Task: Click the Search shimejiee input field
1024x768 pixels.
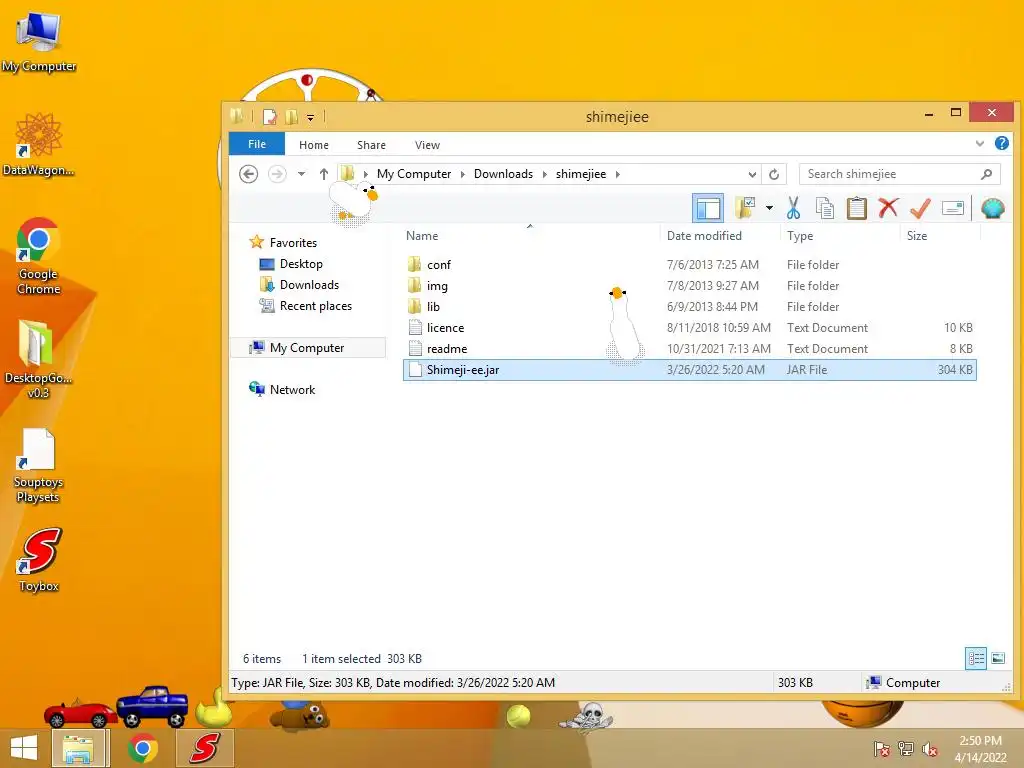Action: click(891, 174)
